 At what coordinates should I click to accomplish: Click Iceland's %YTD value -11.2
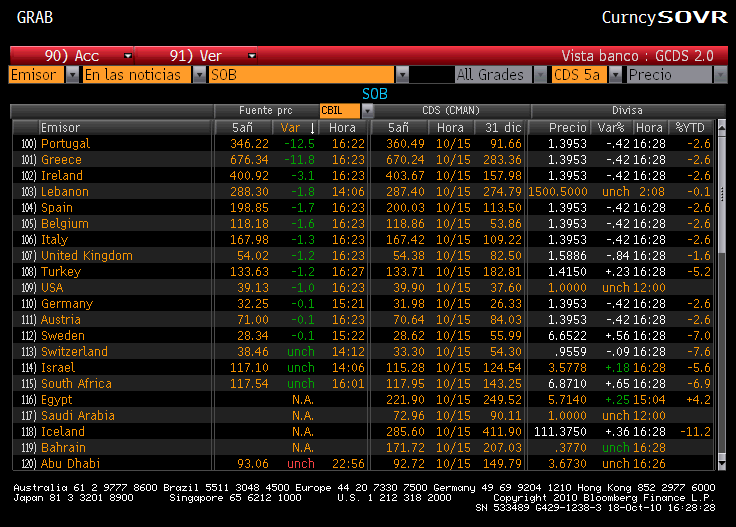tap(695, 431)
